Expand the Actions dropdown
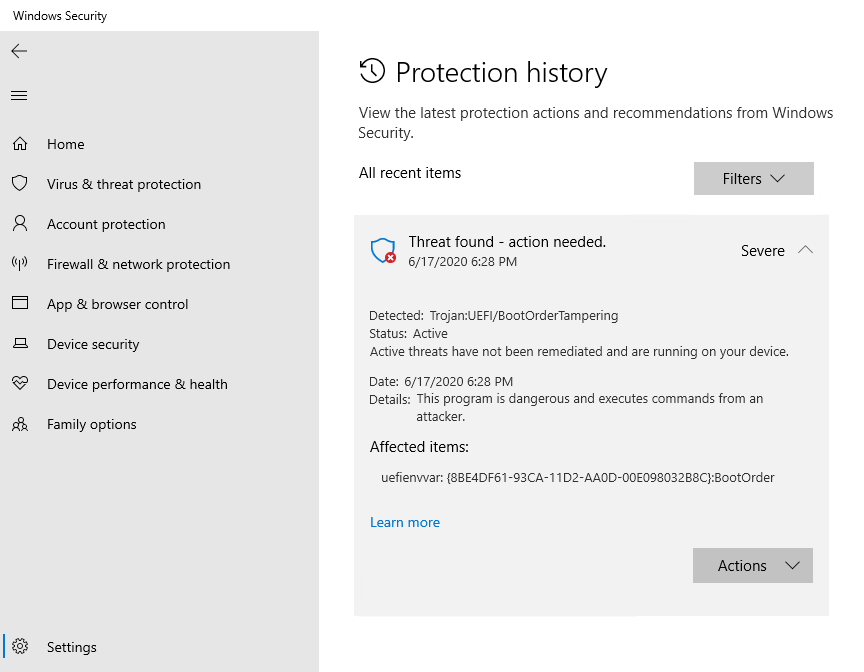Image resolution: width=864 pixels, height=672 pixels. click(x=752, y=565)
